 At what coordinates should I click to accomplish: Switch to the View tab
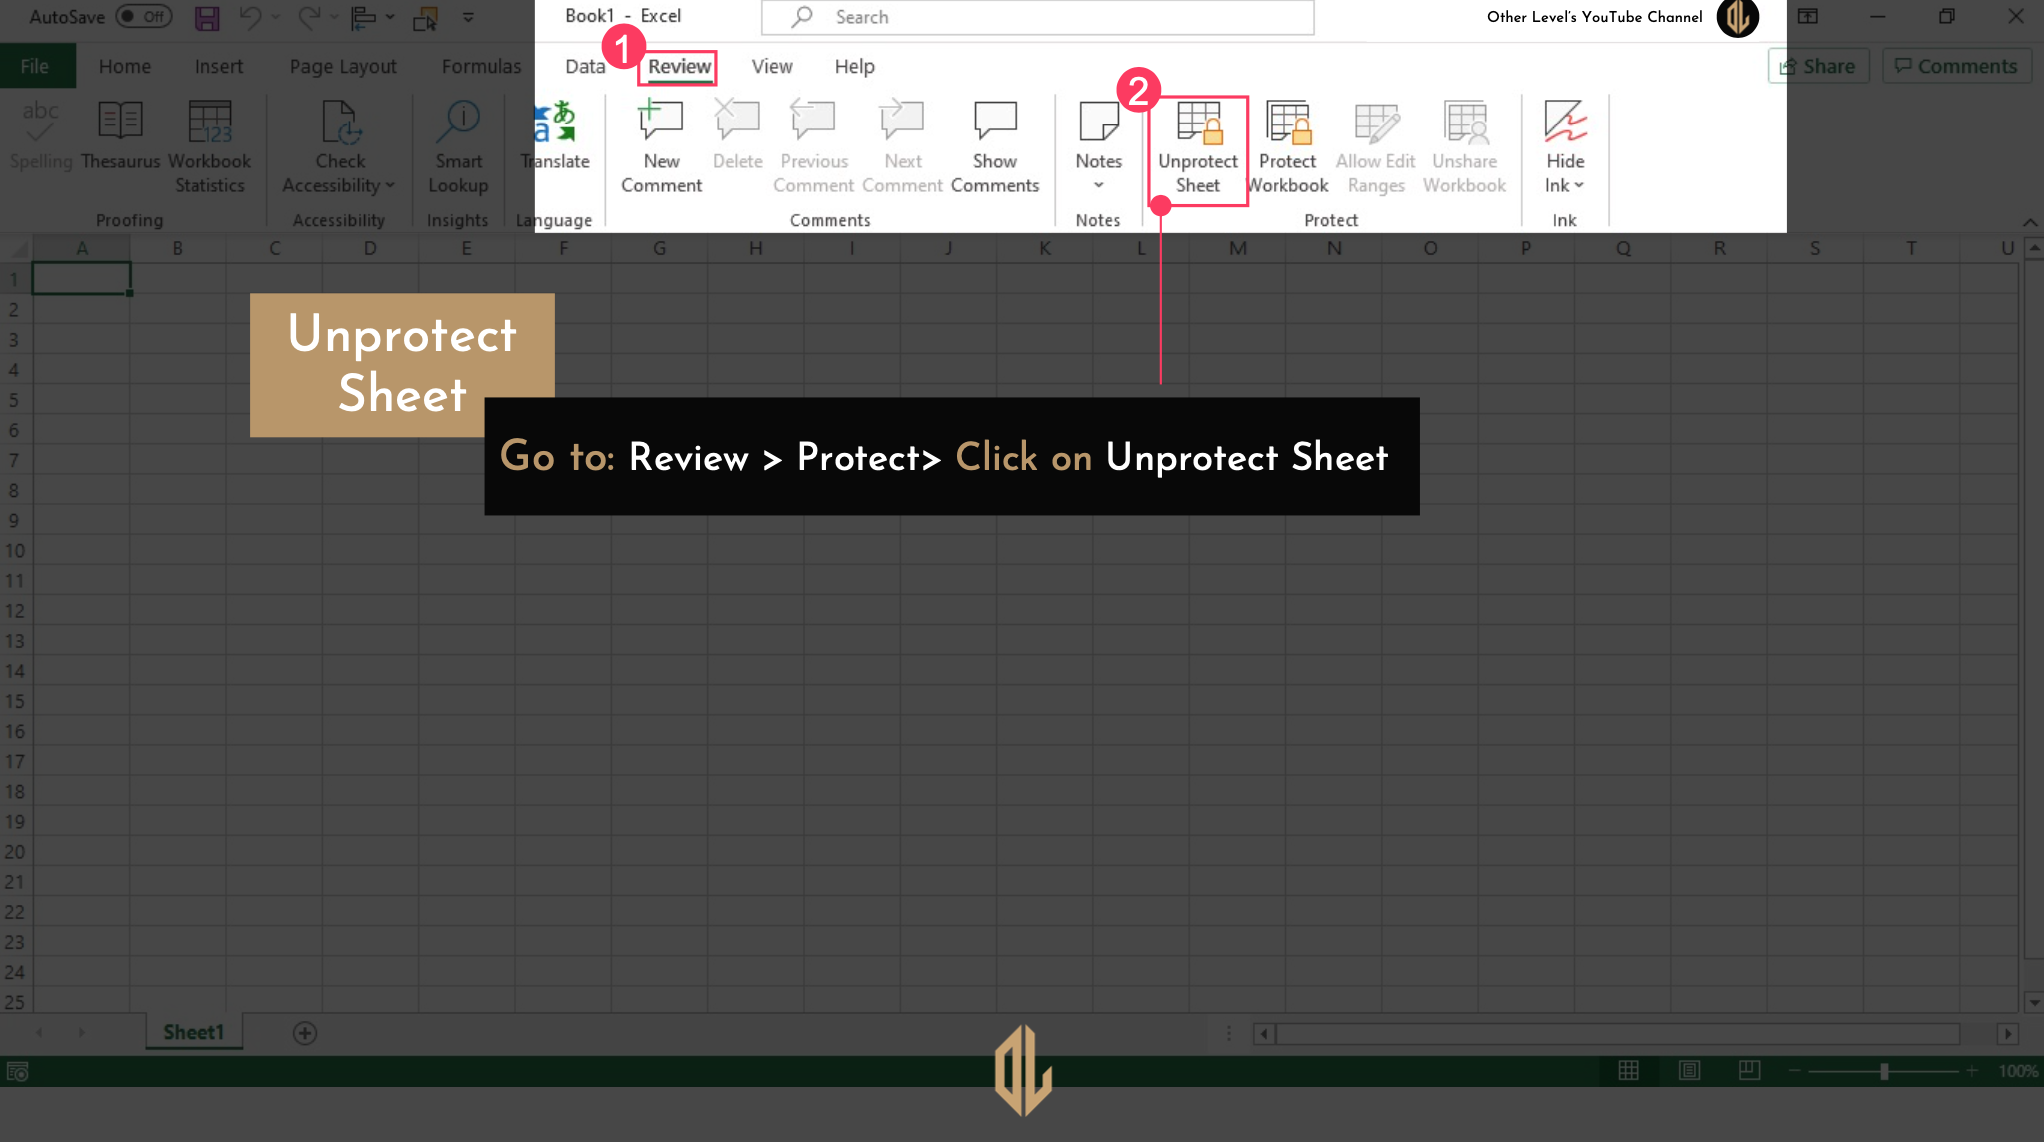coord(772,66)
